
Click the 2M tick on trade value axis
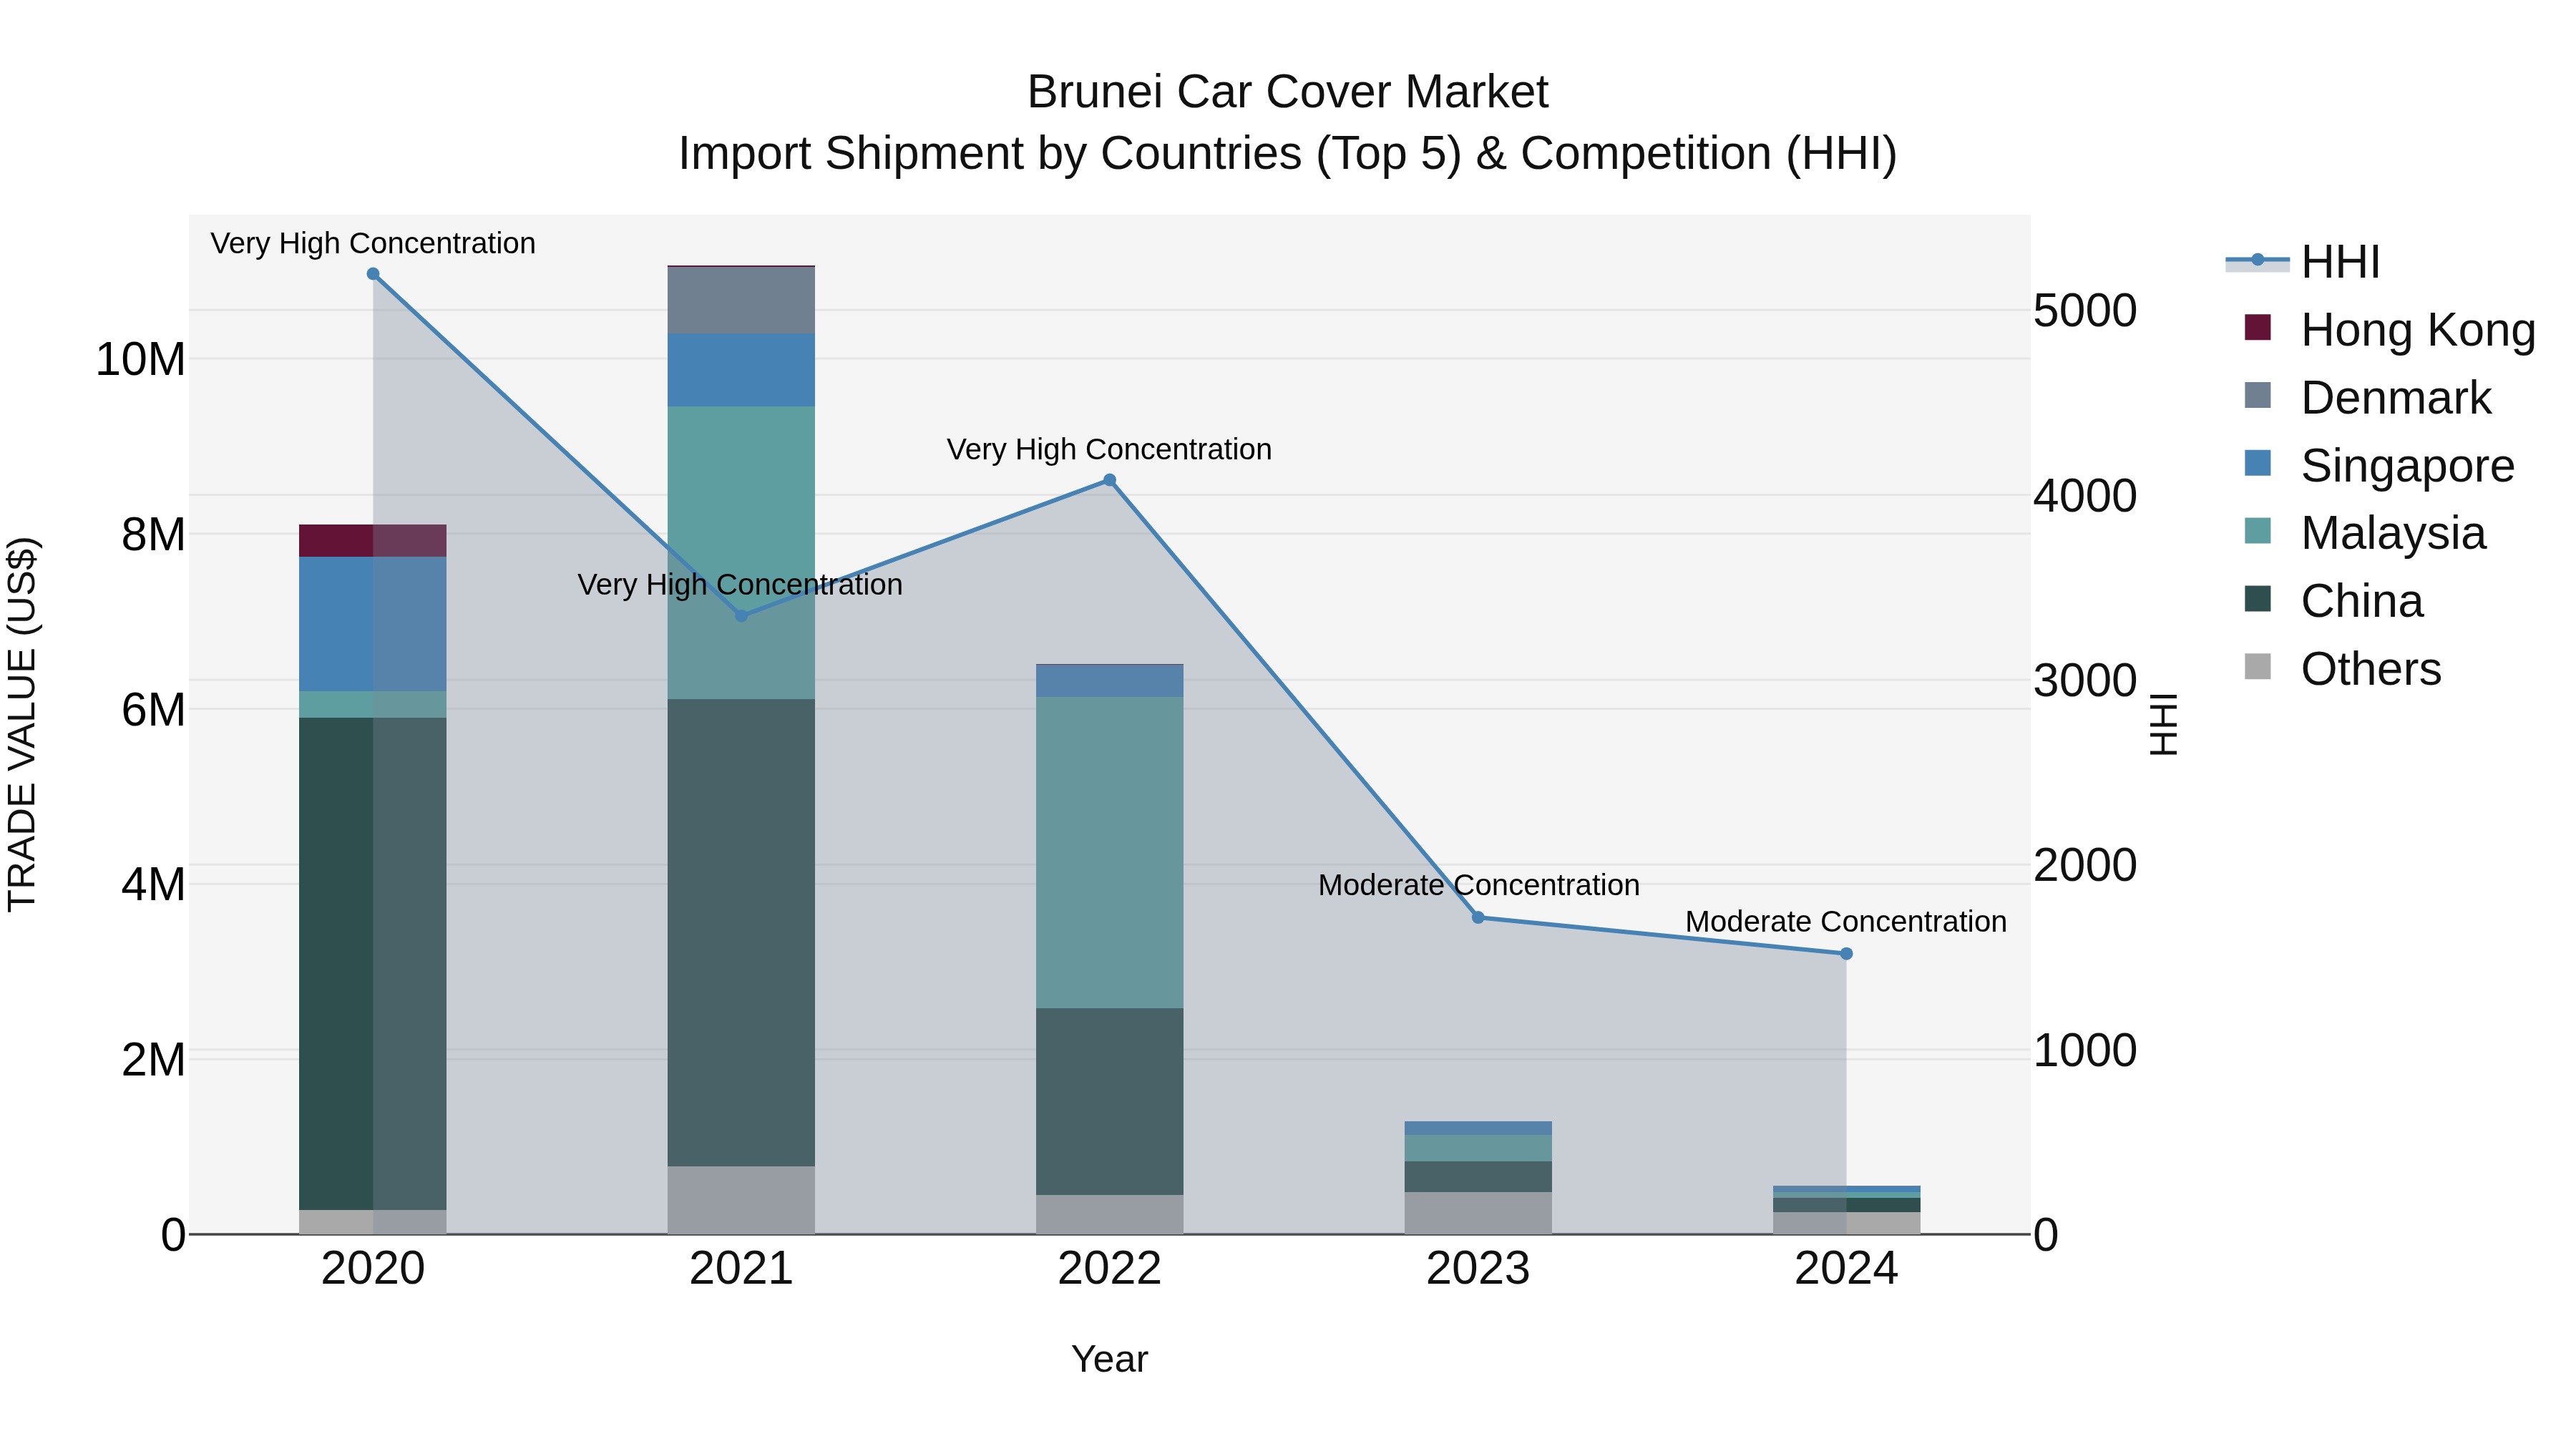tap(153, 1060)
